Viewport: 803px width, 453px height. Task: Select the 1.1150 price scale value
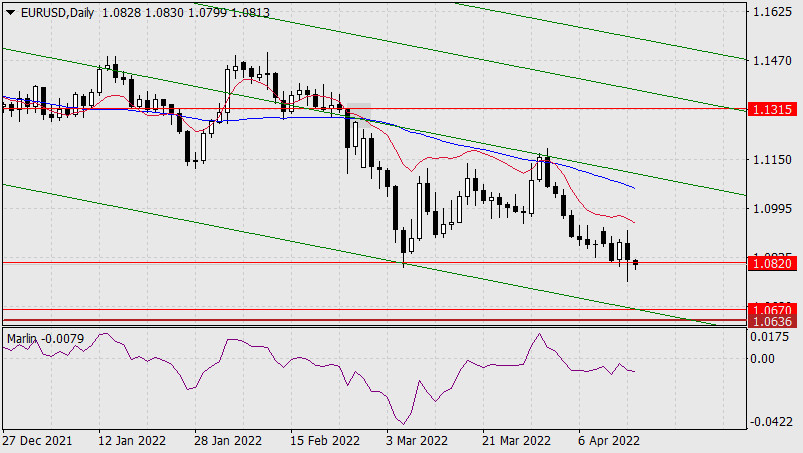[773, 160]
